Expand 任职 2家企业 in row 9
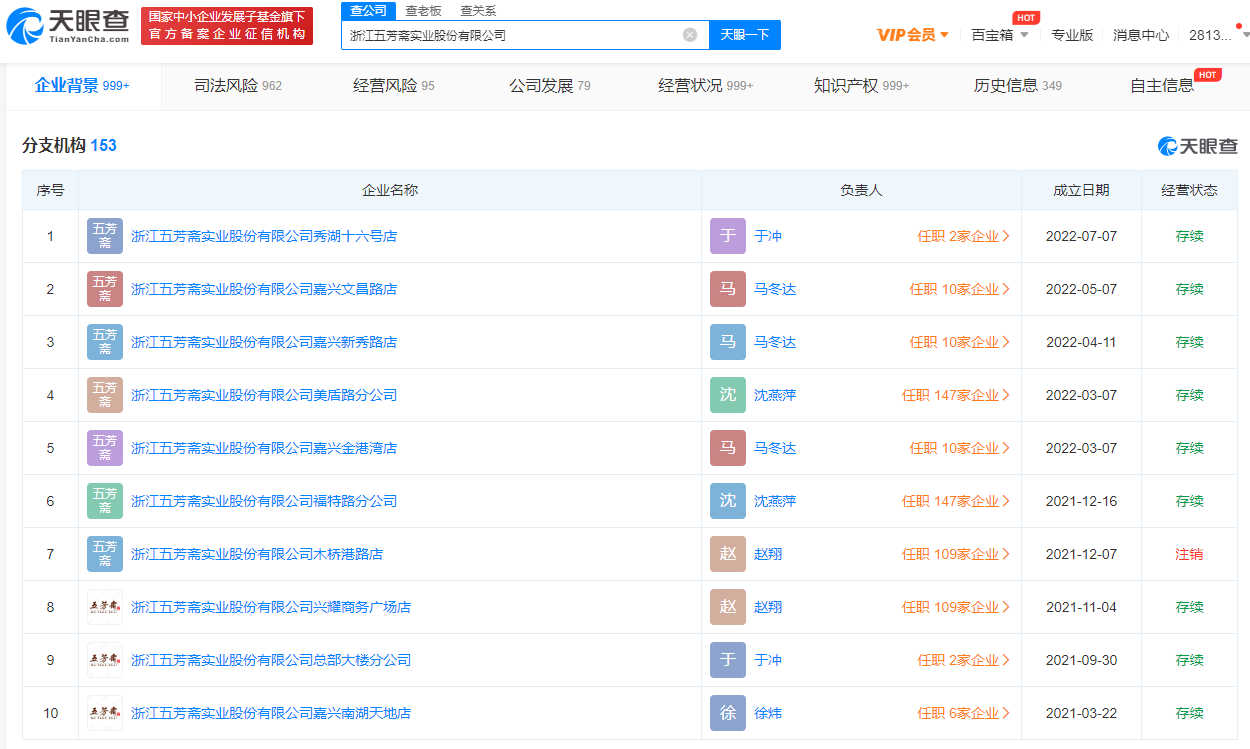Image resolution: width=1250 pixels, height=749 pixels. tap(963, 660)
